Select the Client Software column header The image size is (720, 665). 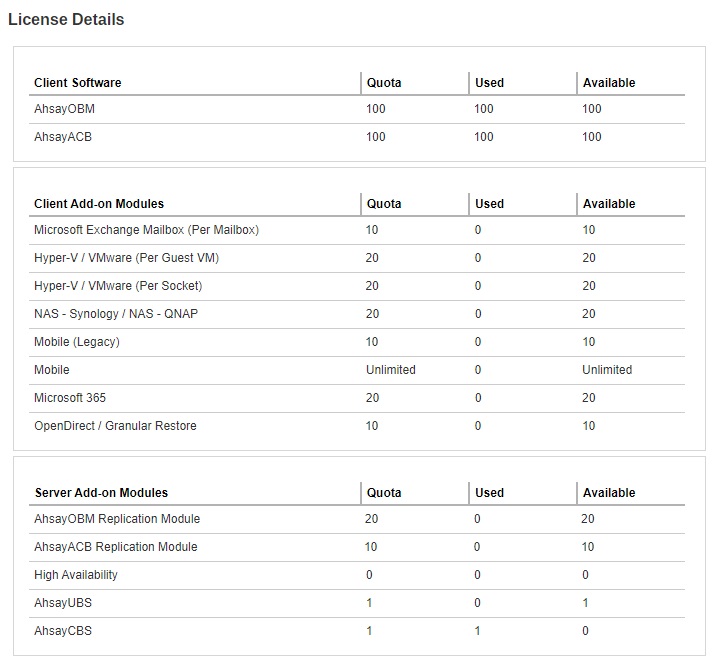pos(77,82)
